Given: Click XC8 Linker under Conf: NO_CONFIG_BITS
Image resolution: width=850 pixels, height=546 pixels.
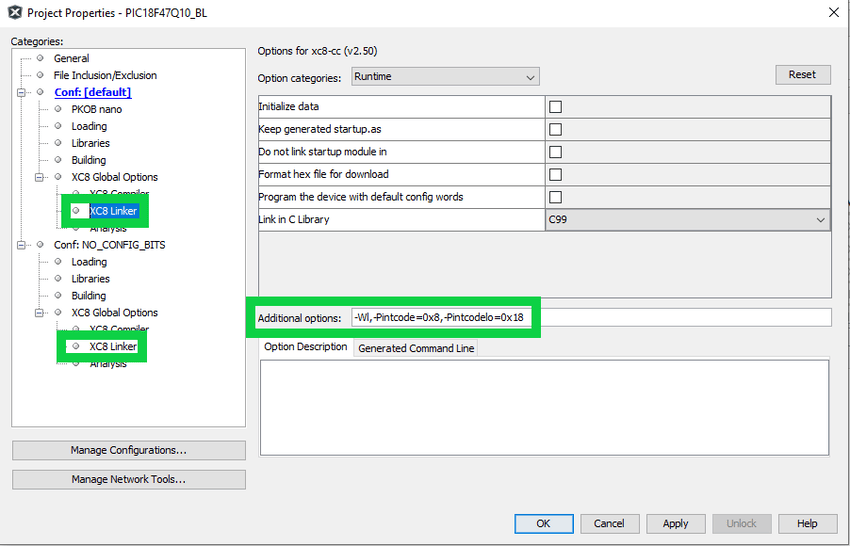Looking at the screenshot, I should (x=113, y=346).
